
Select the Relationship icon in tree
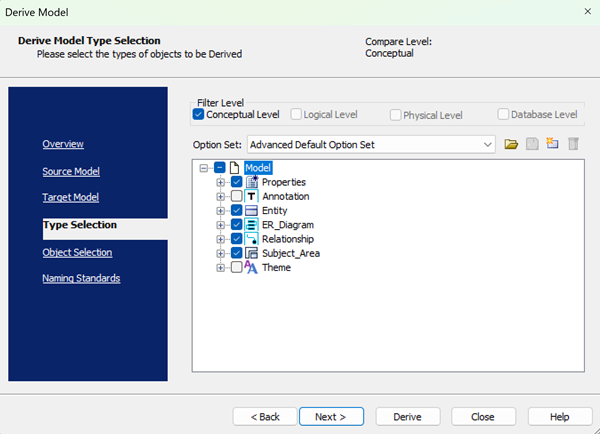pos(252,239)
